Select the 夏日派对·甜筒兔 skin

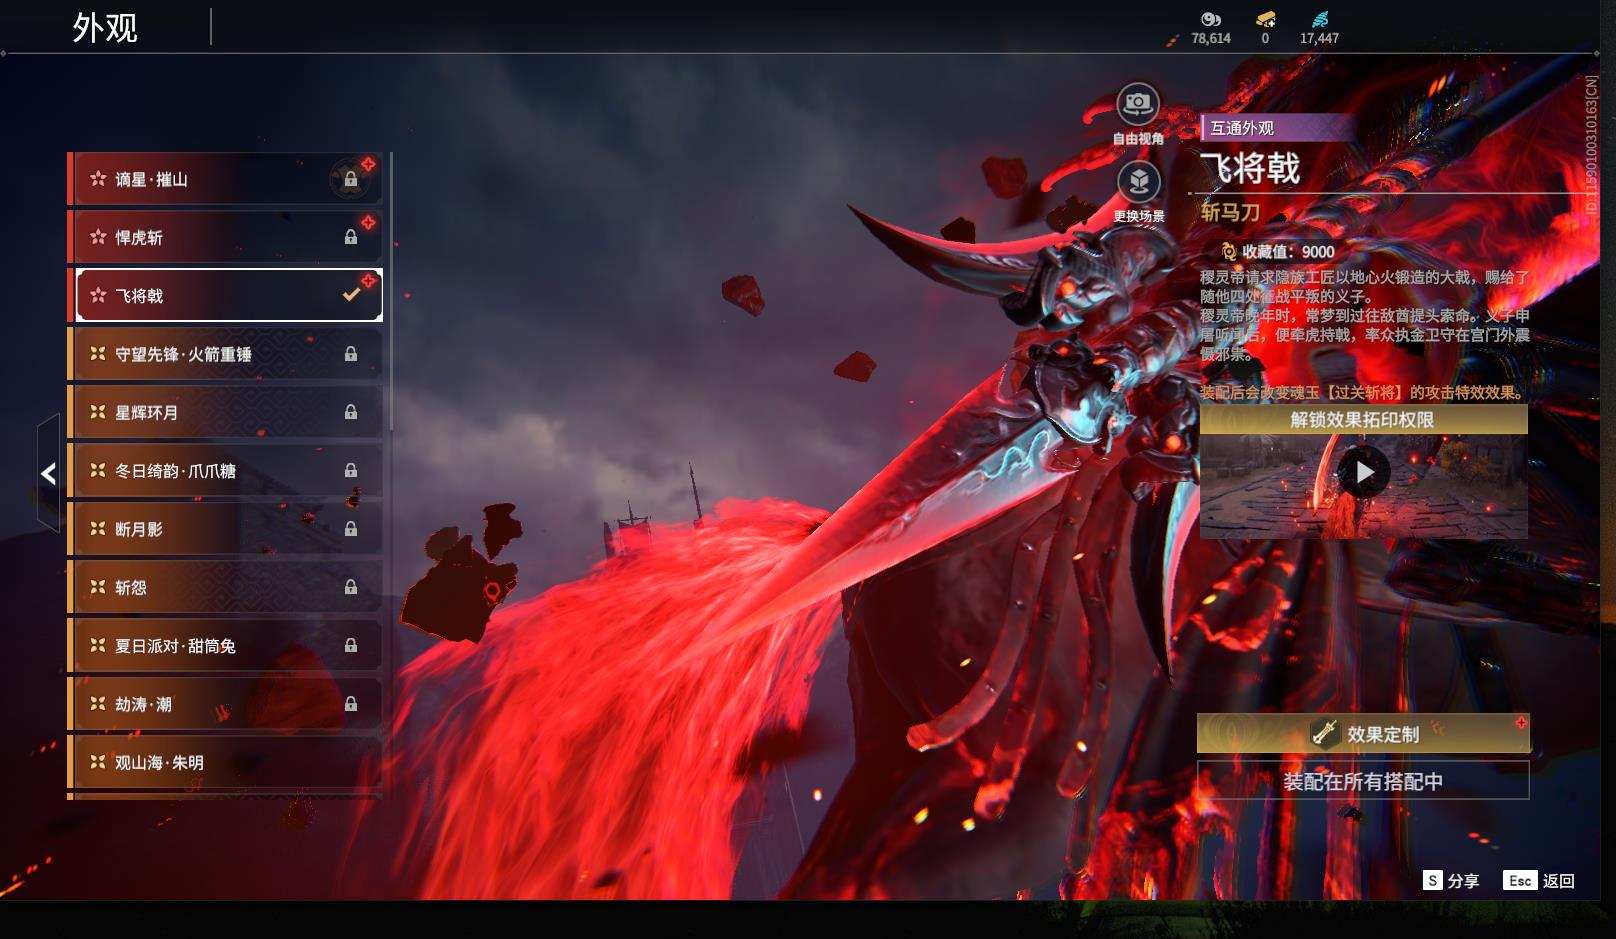pos(225,645)
